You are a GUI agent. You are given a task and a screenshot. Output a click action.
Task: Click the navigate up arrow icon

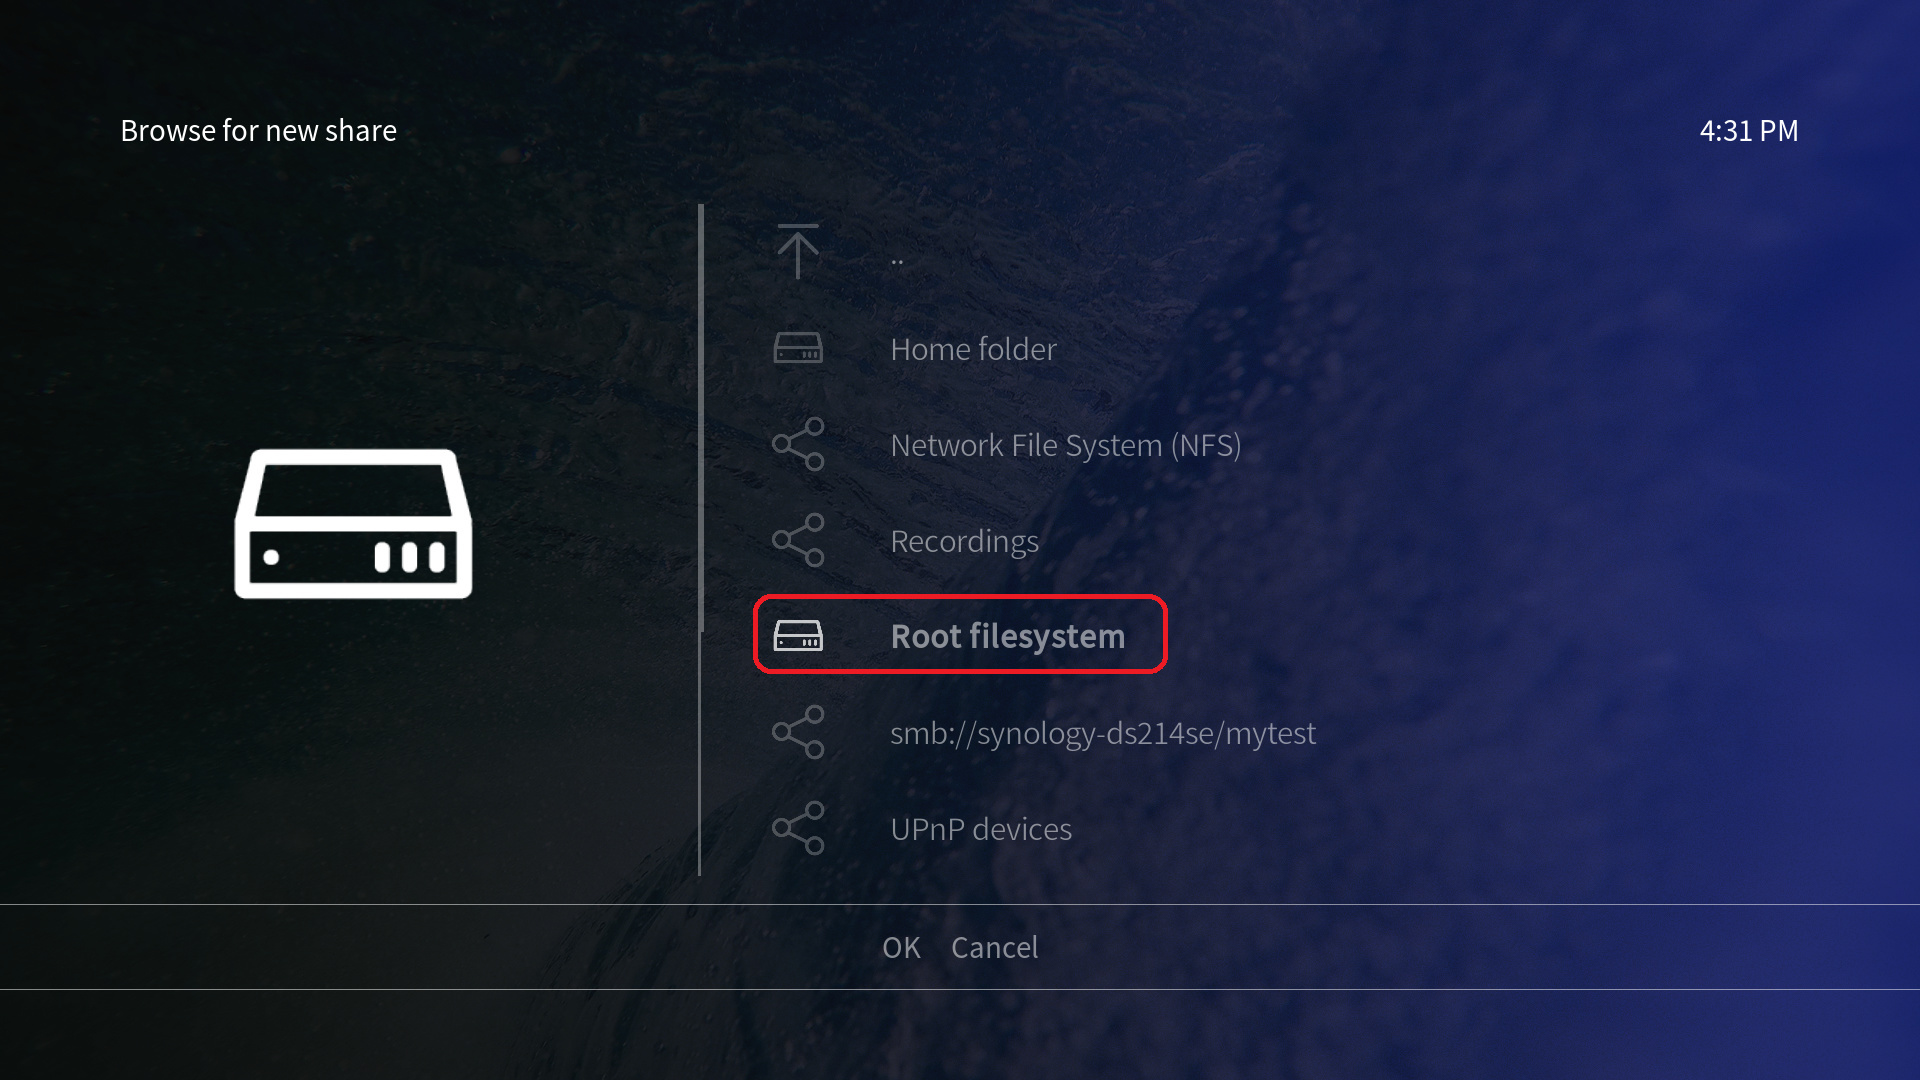coord(799,251)
